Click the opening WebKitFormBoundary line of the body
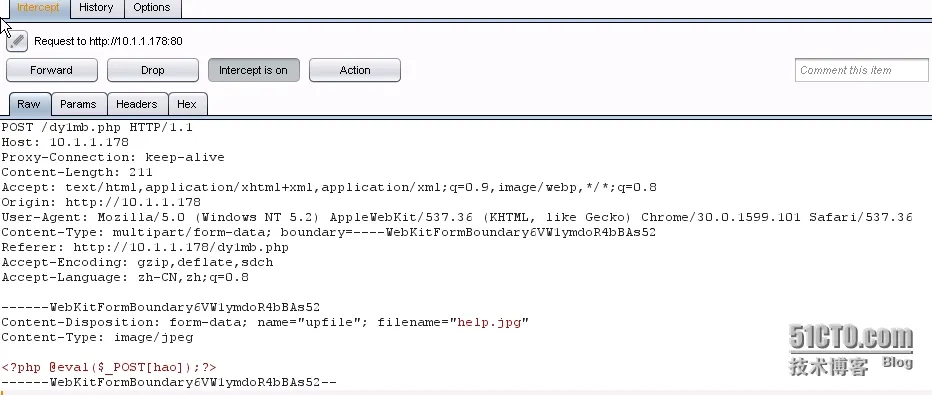932x395 pixels. click(160, 307)
